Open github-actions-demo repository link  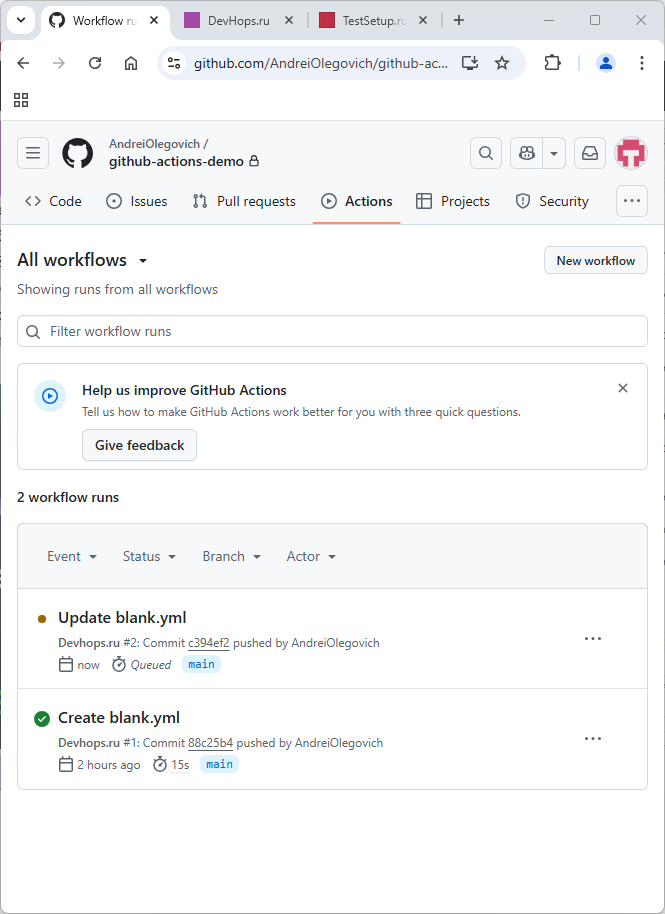coord(177,161)
